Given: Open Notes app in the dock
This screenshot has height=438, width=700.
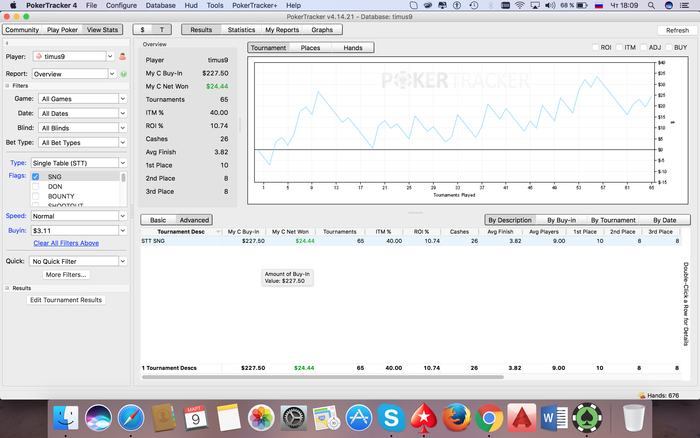Looking at the screenshot, I should 228,418.
